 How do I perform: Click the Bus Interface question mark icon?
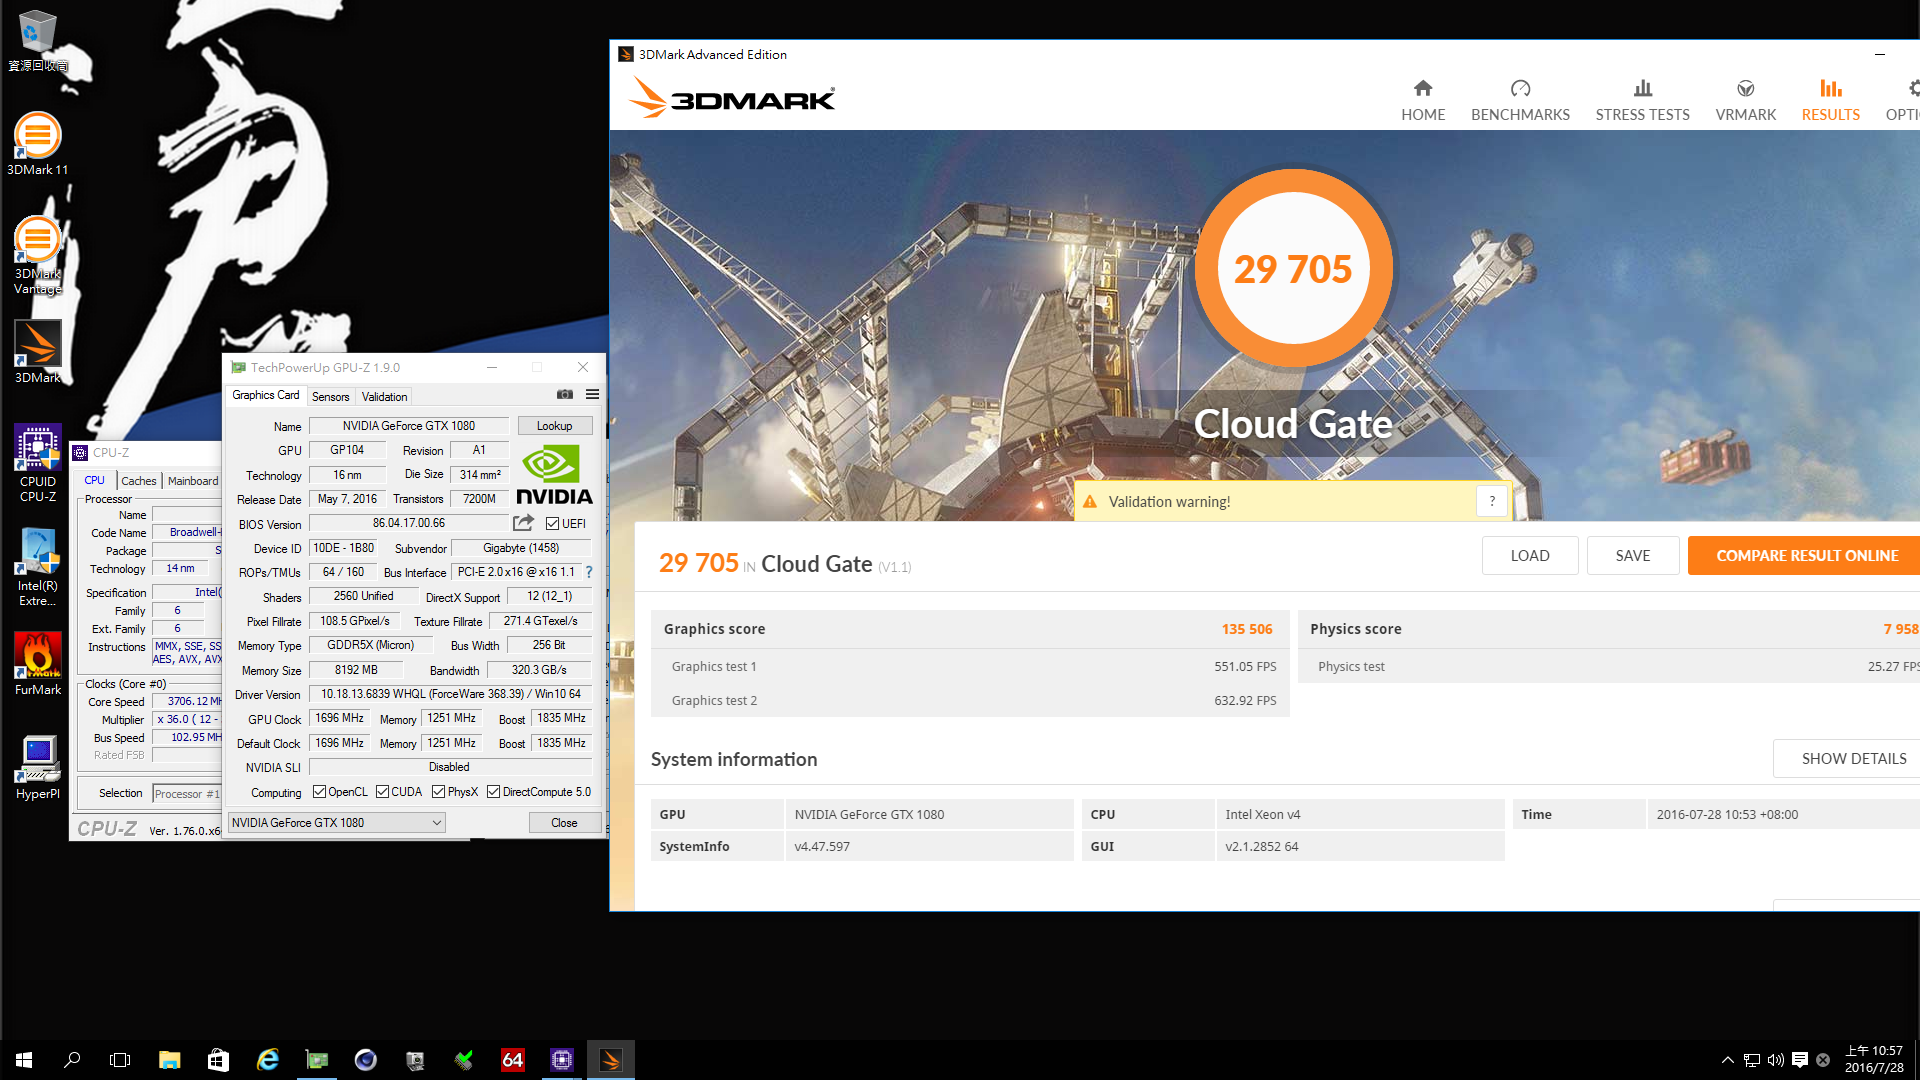click(x=589, y=572)
